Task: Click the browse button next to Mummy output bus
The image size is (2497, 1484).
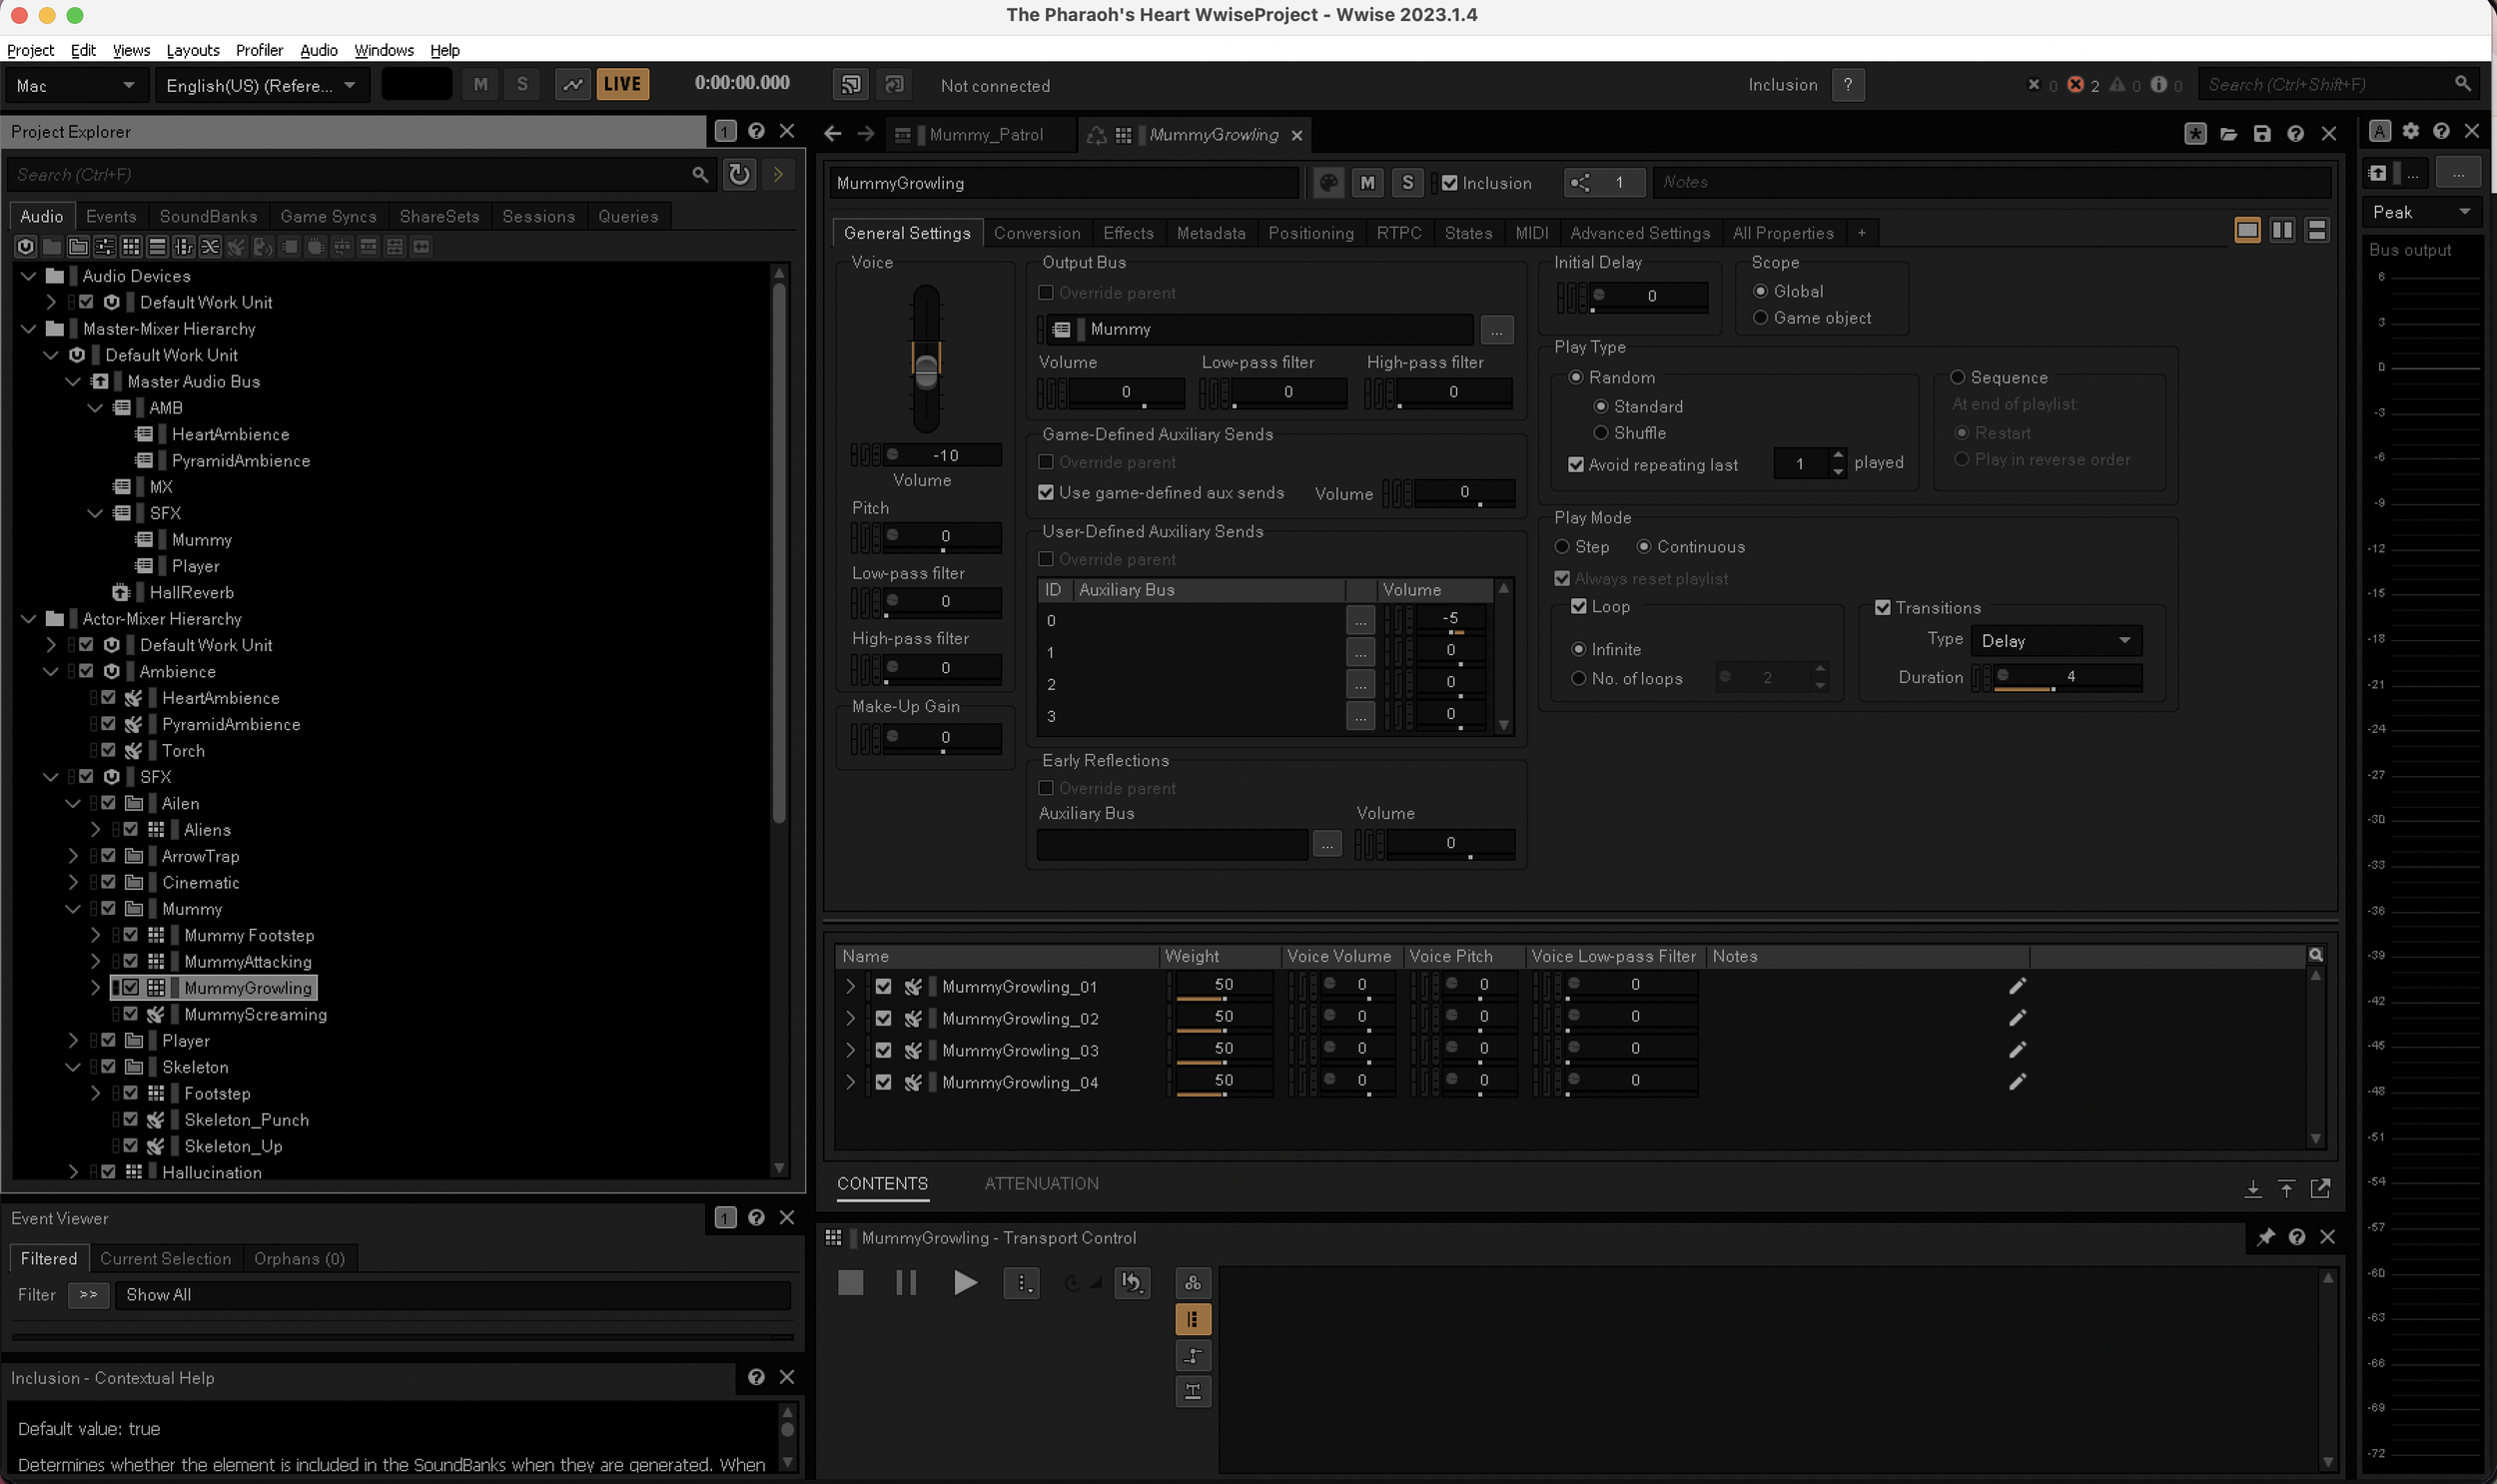Action: coord(1496,330)
